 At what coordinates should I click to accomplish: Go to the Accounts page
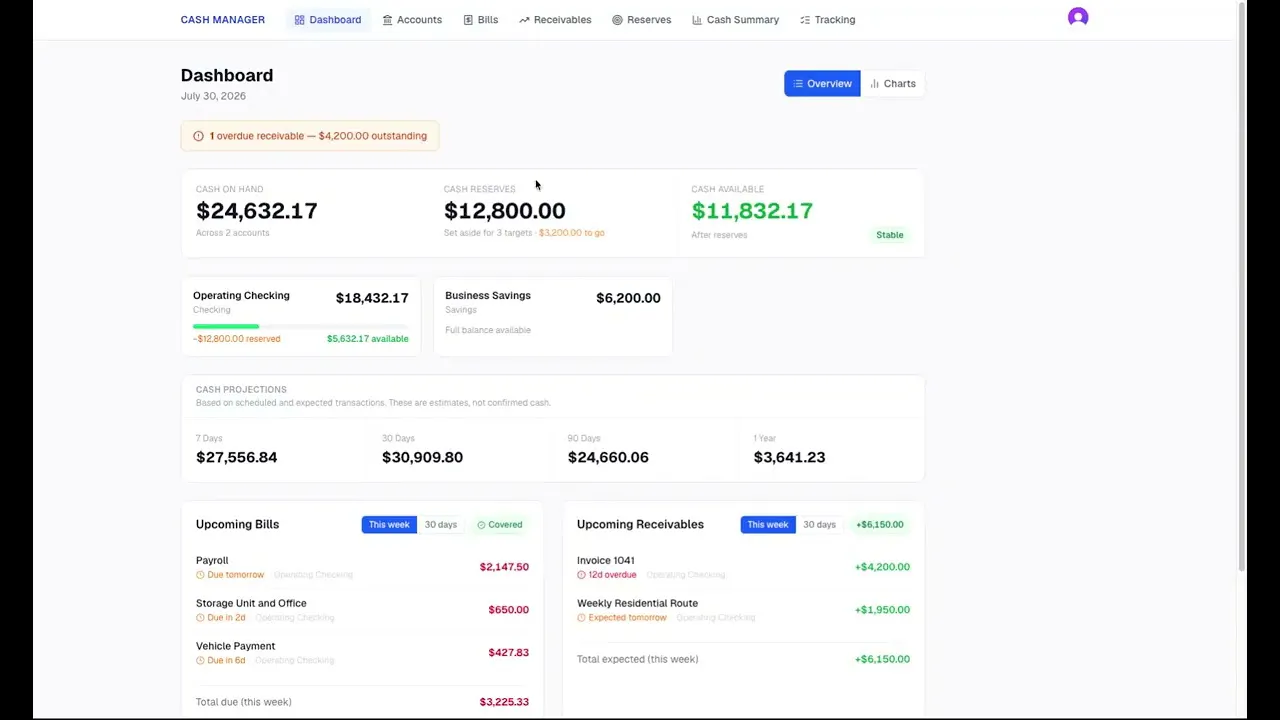click(412, 20)
